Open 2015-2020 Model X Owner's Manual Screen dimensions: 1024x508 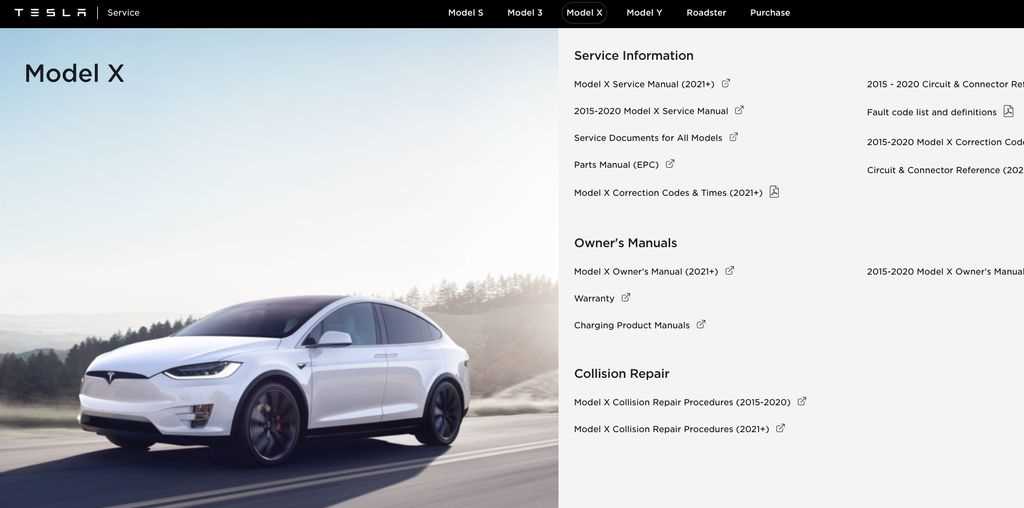(x=945, y=272)
